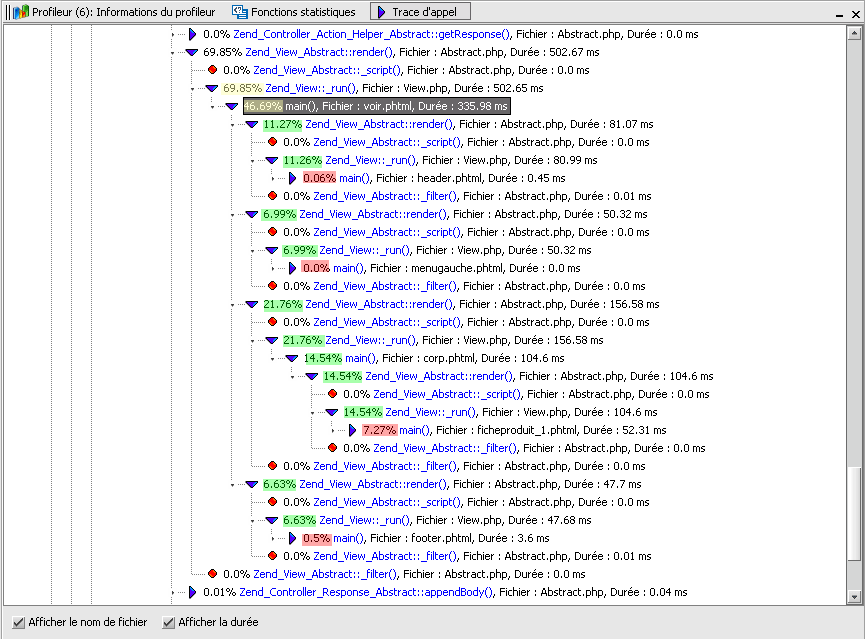This screenshot has width=865, height=639.
Task: Click scrollbar up arrow
Action: [854, 34]
